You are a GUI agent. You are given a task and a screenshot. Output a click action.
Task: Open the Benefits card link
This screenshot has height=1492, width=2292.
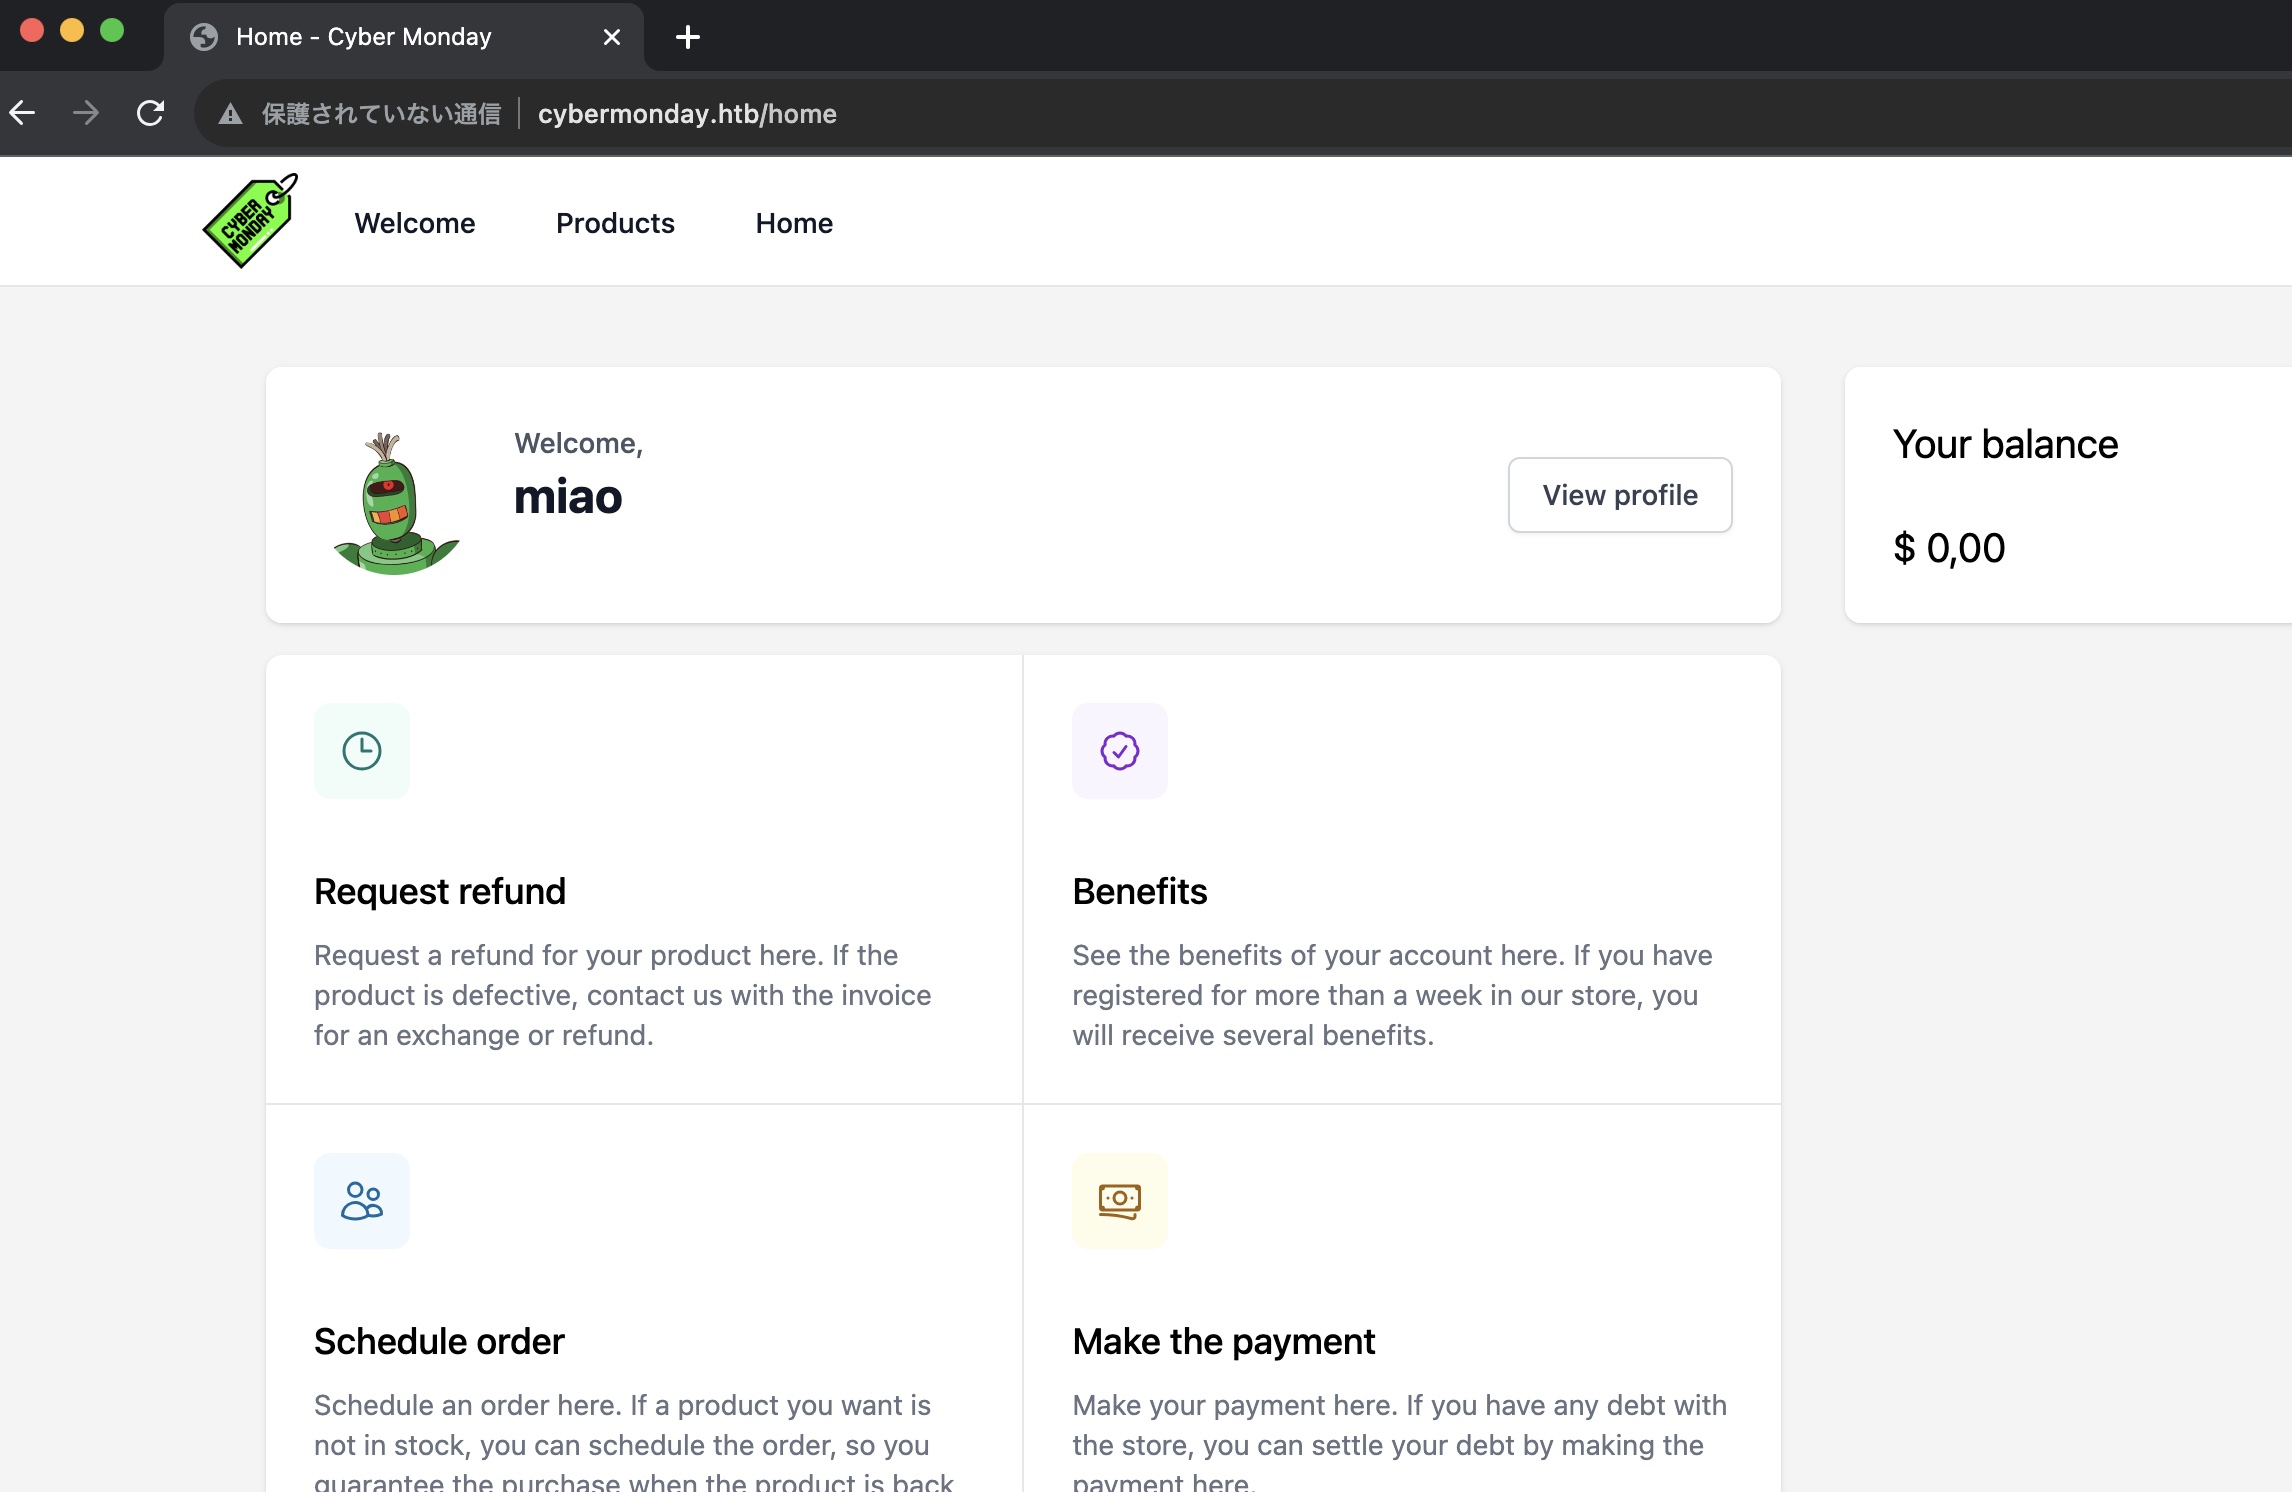coord(1139,891)
